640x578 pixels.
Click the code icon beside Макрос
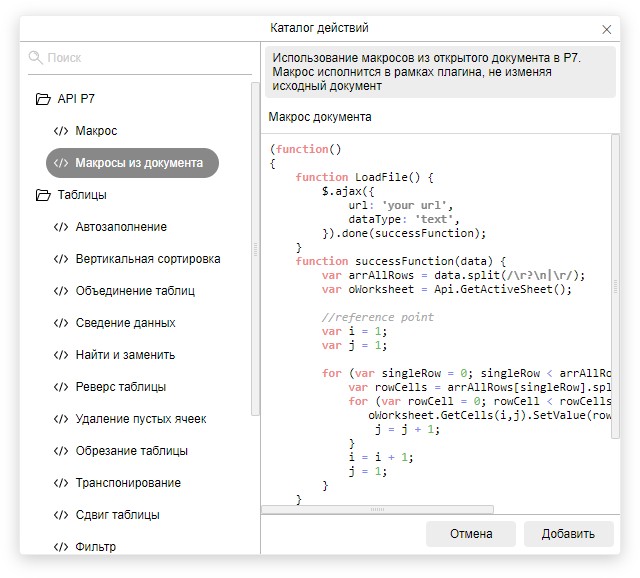pyautogui.click(x=61, y=131)
